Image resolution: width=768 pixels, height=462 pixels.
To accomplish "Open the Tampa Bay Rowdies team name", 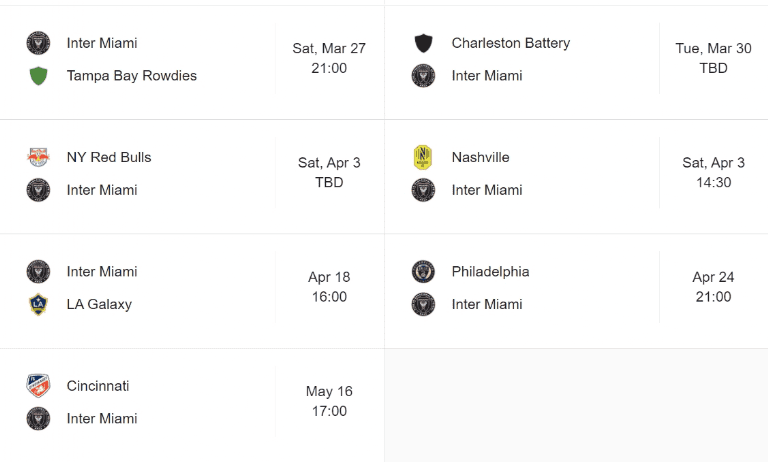I will [x=131, y=76].
